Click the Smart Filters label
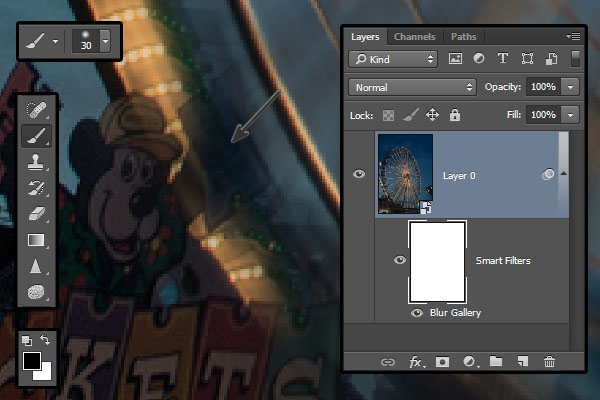600x400 pixels. pos(503,261)
